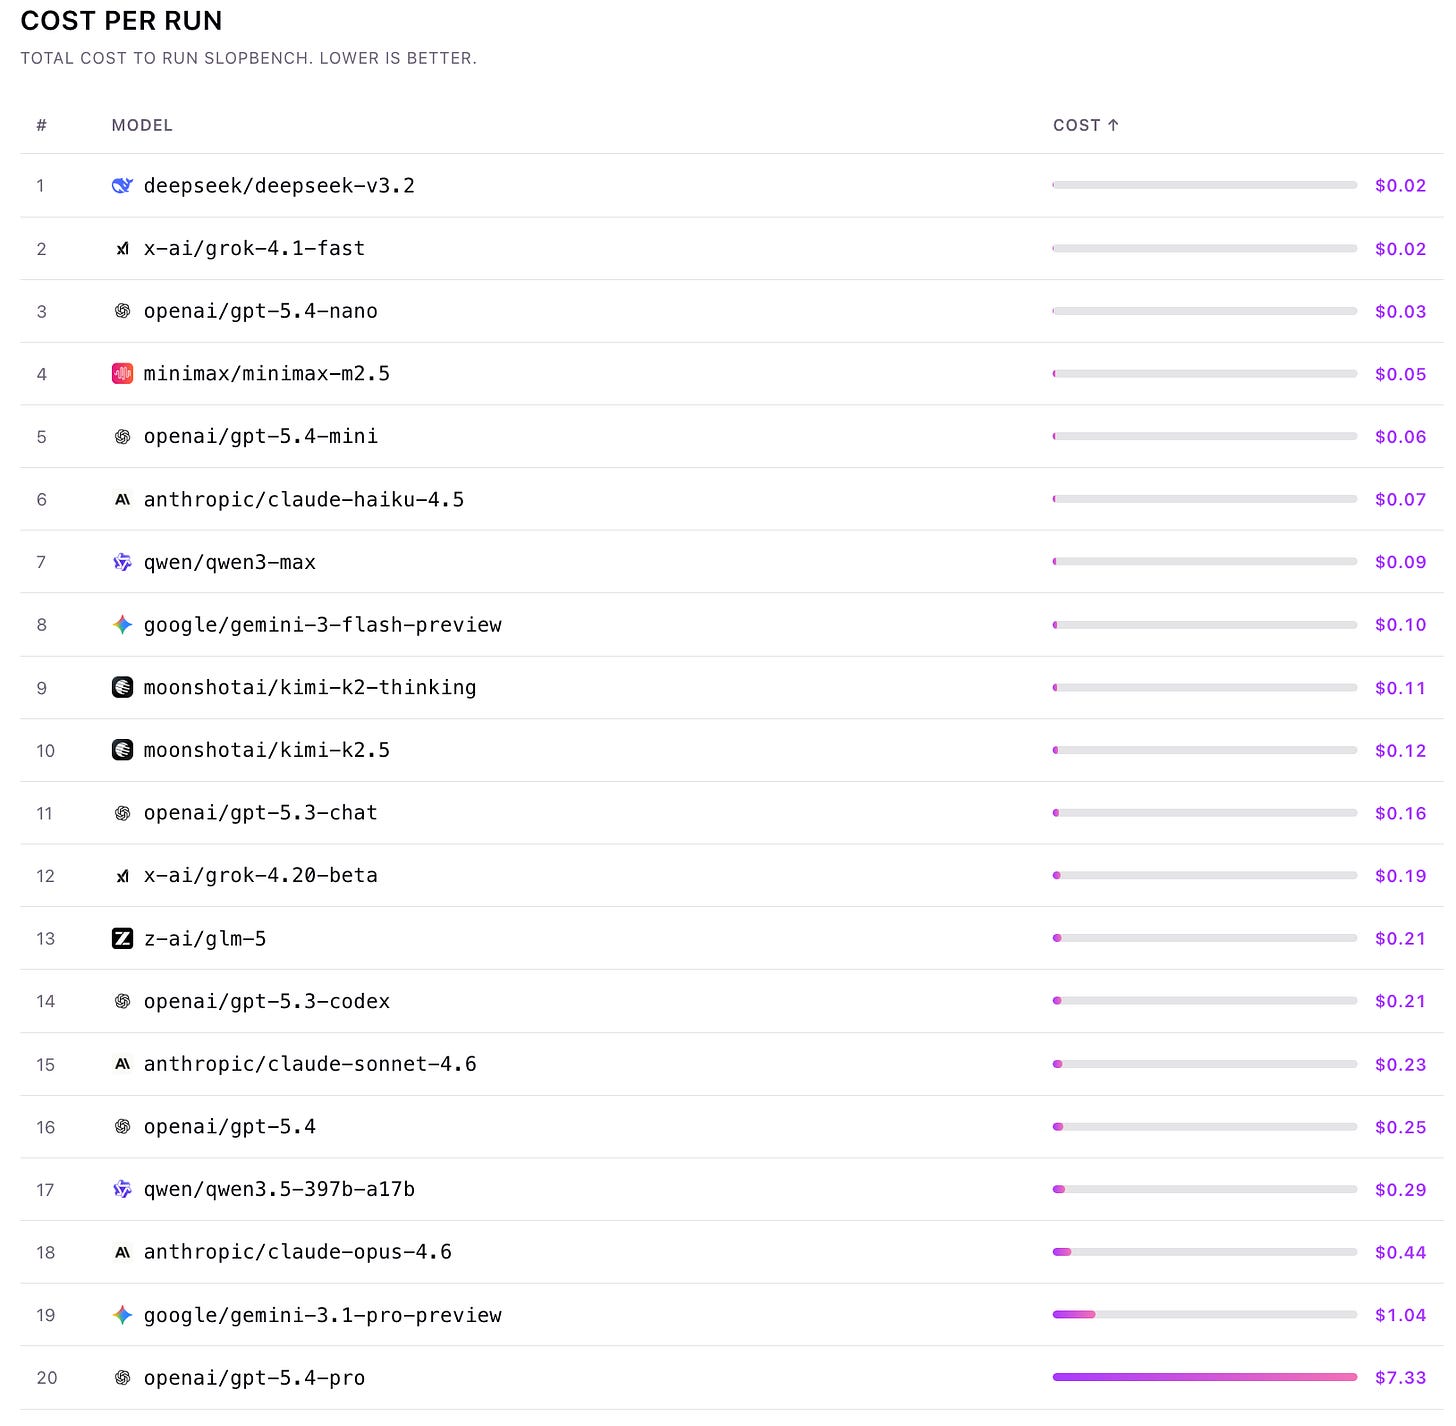Select the openai/gpt-5.3-codex row name
The width and height of the screenshot is (1456, 1426).
point(266,1001)
